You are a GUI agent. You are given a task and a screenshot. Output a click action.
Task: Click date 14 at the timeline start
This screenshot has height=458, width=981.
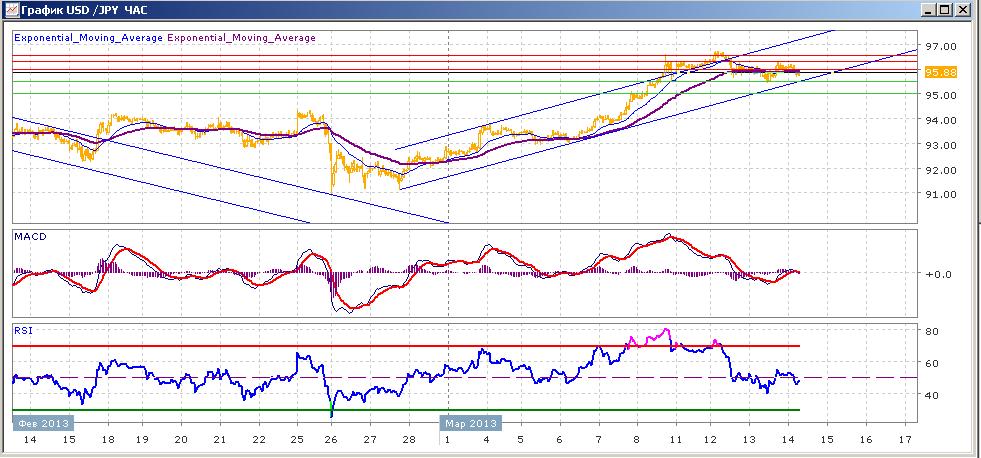[x=28, y=440]
